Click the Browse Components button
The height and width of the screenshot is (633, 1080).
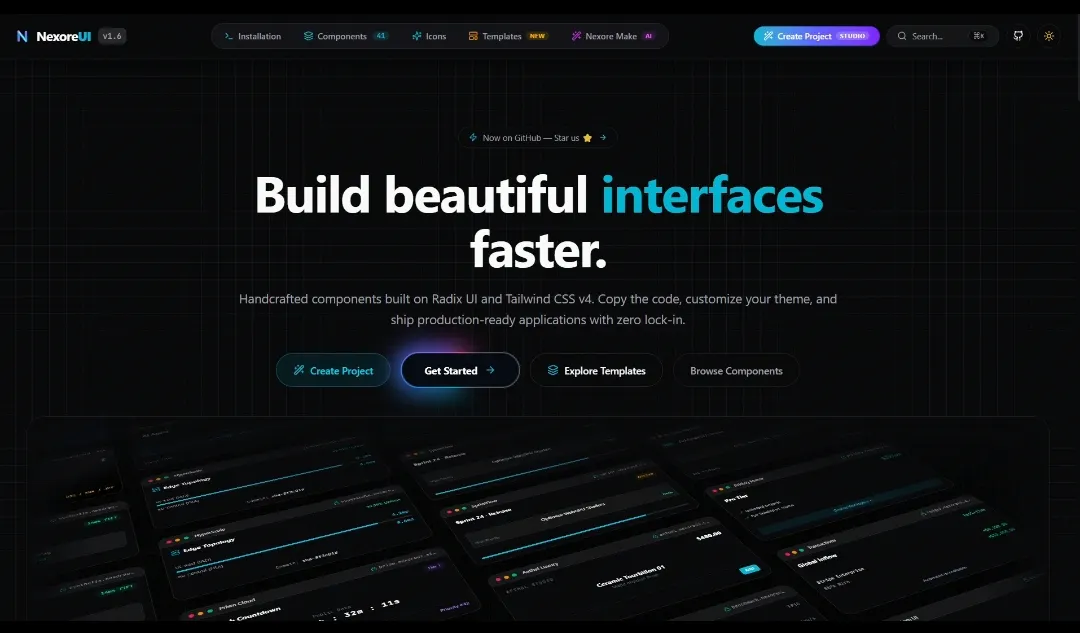(736, 371)
